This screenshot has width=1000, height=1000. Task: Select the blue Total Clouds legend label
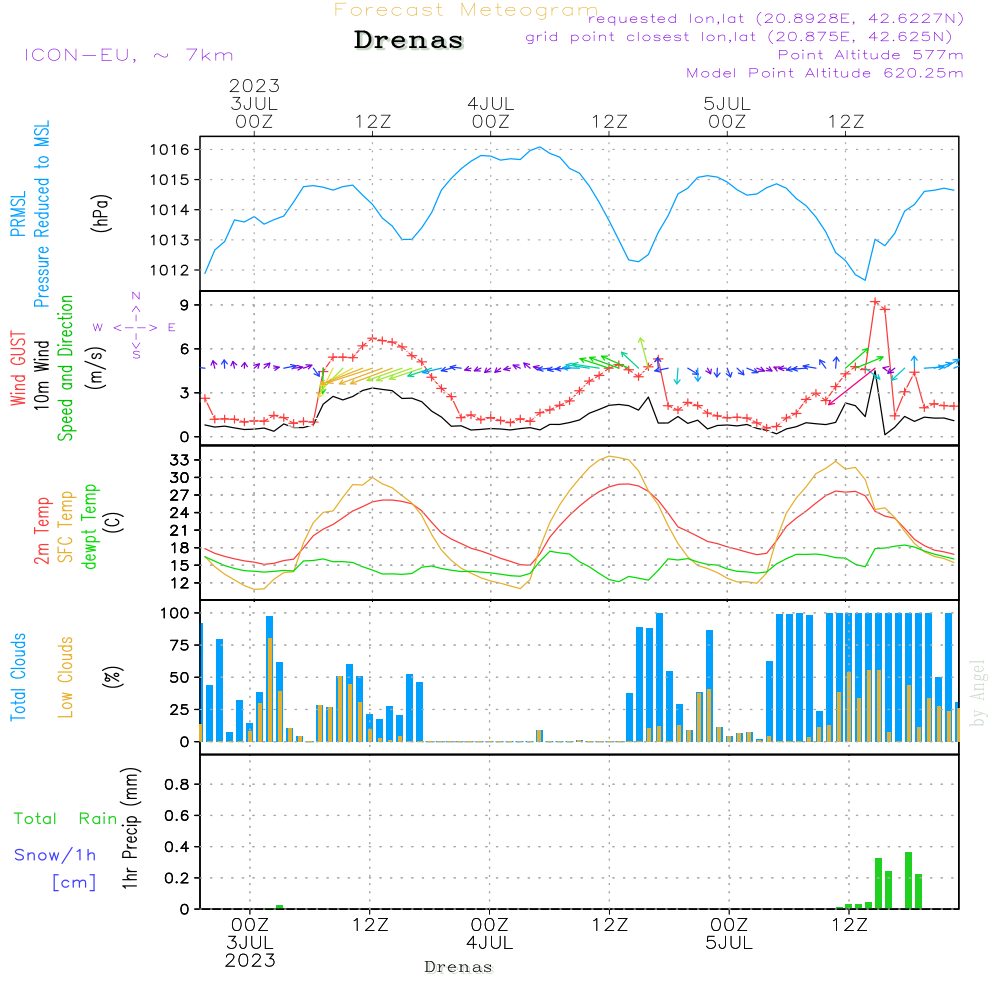18,677
